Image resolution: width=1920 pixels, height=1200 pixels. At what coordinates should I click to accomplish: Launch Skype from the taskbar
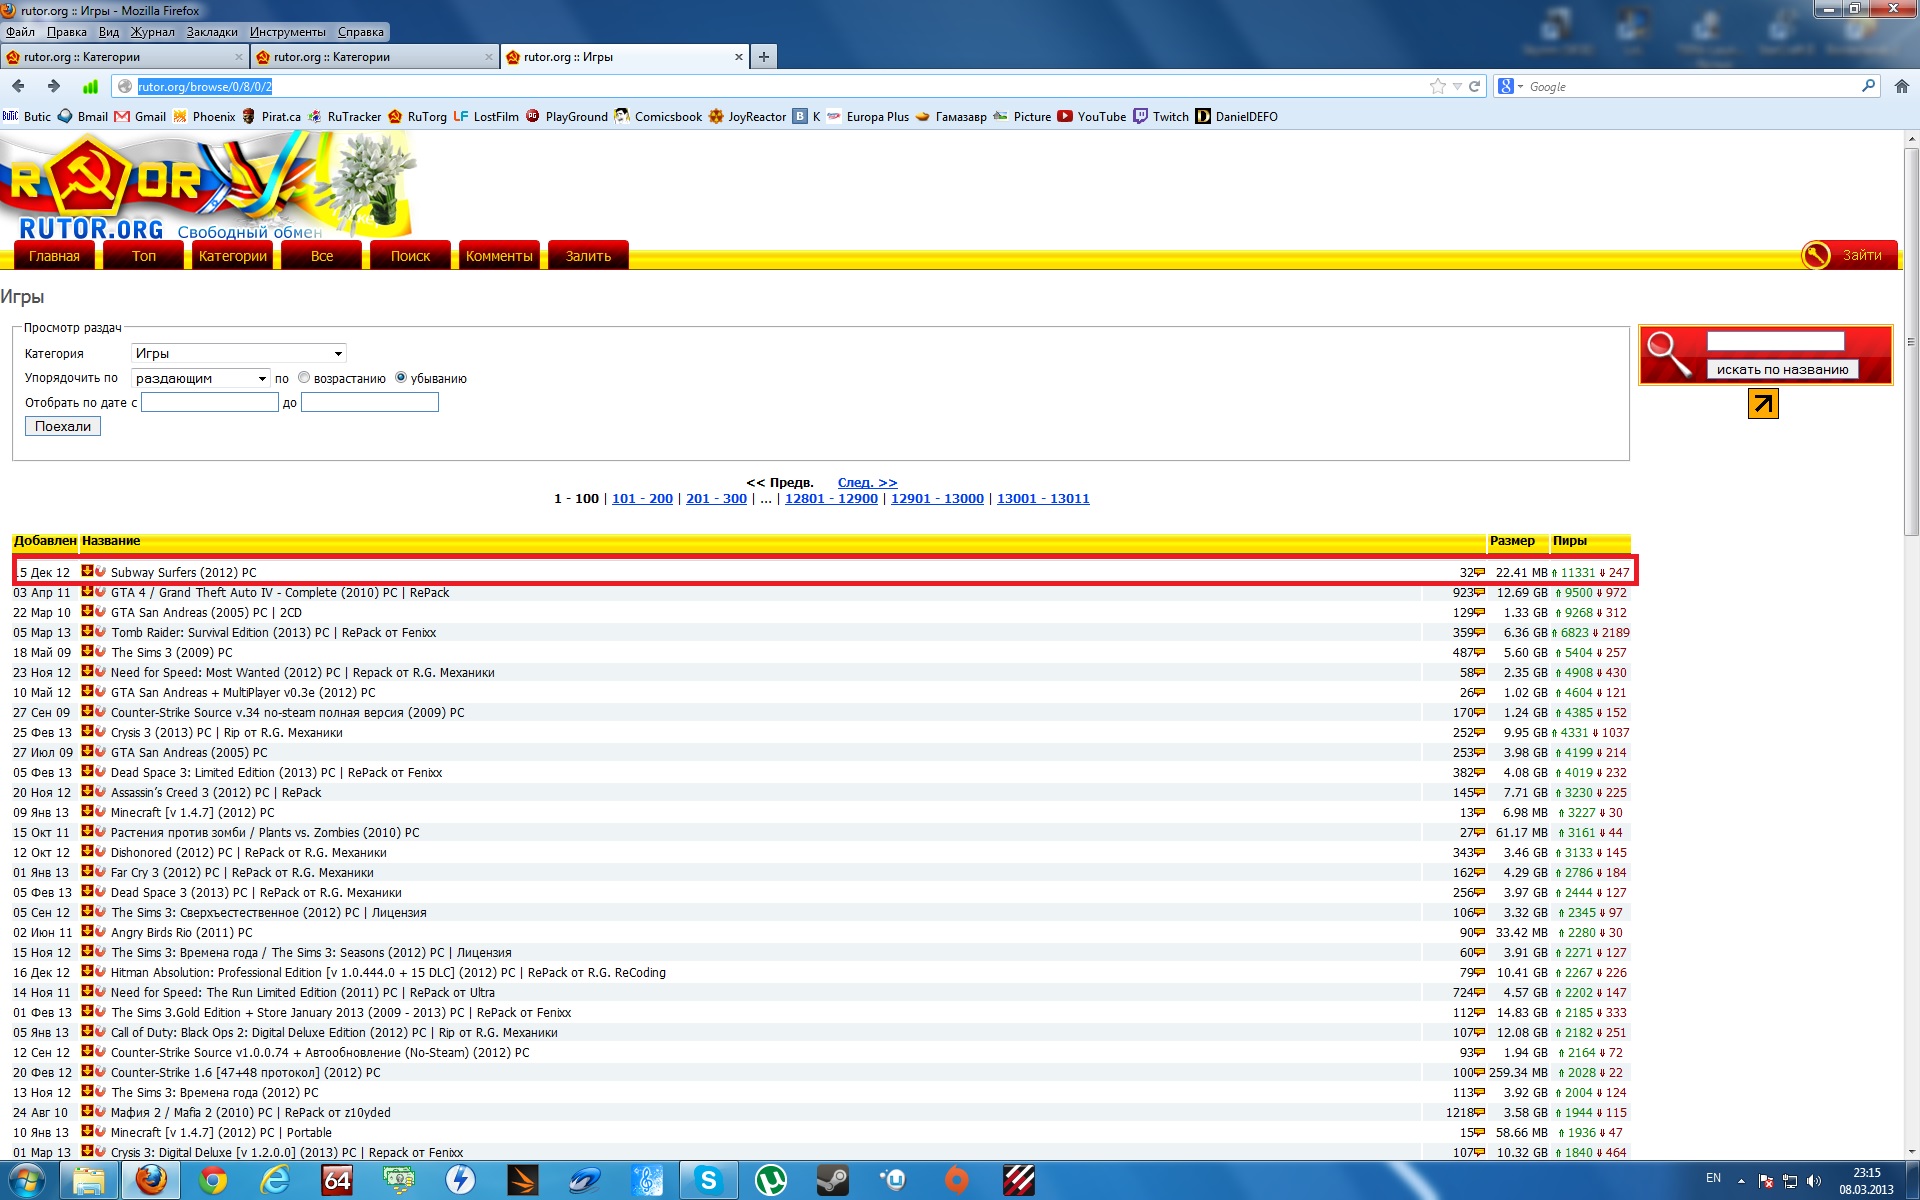(x=708, y=1180)
